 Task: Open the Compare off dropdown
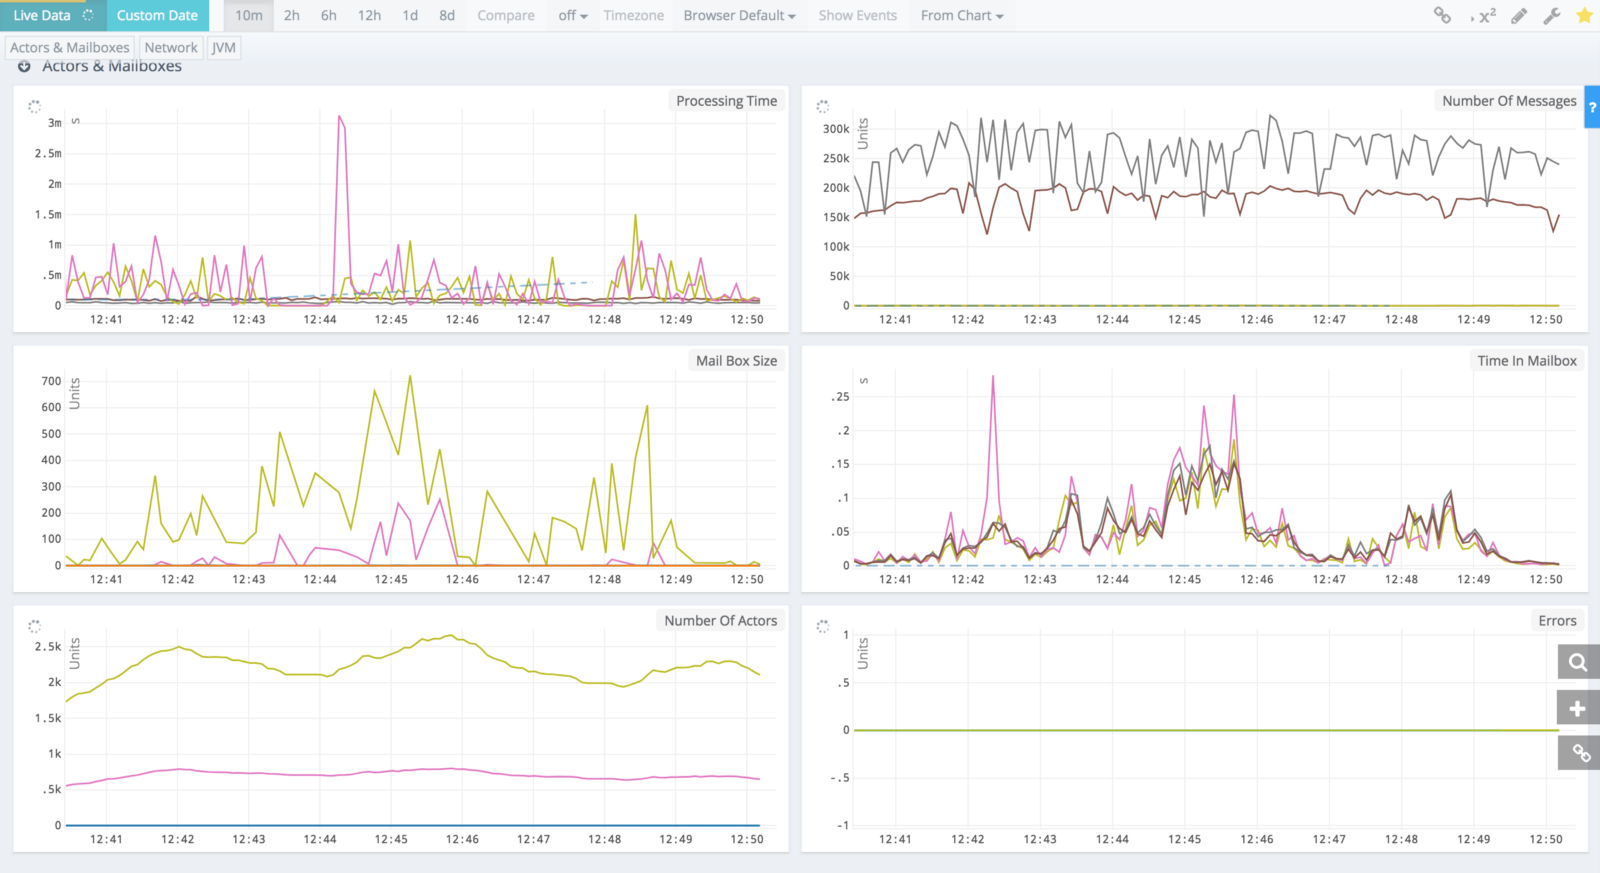572,16
